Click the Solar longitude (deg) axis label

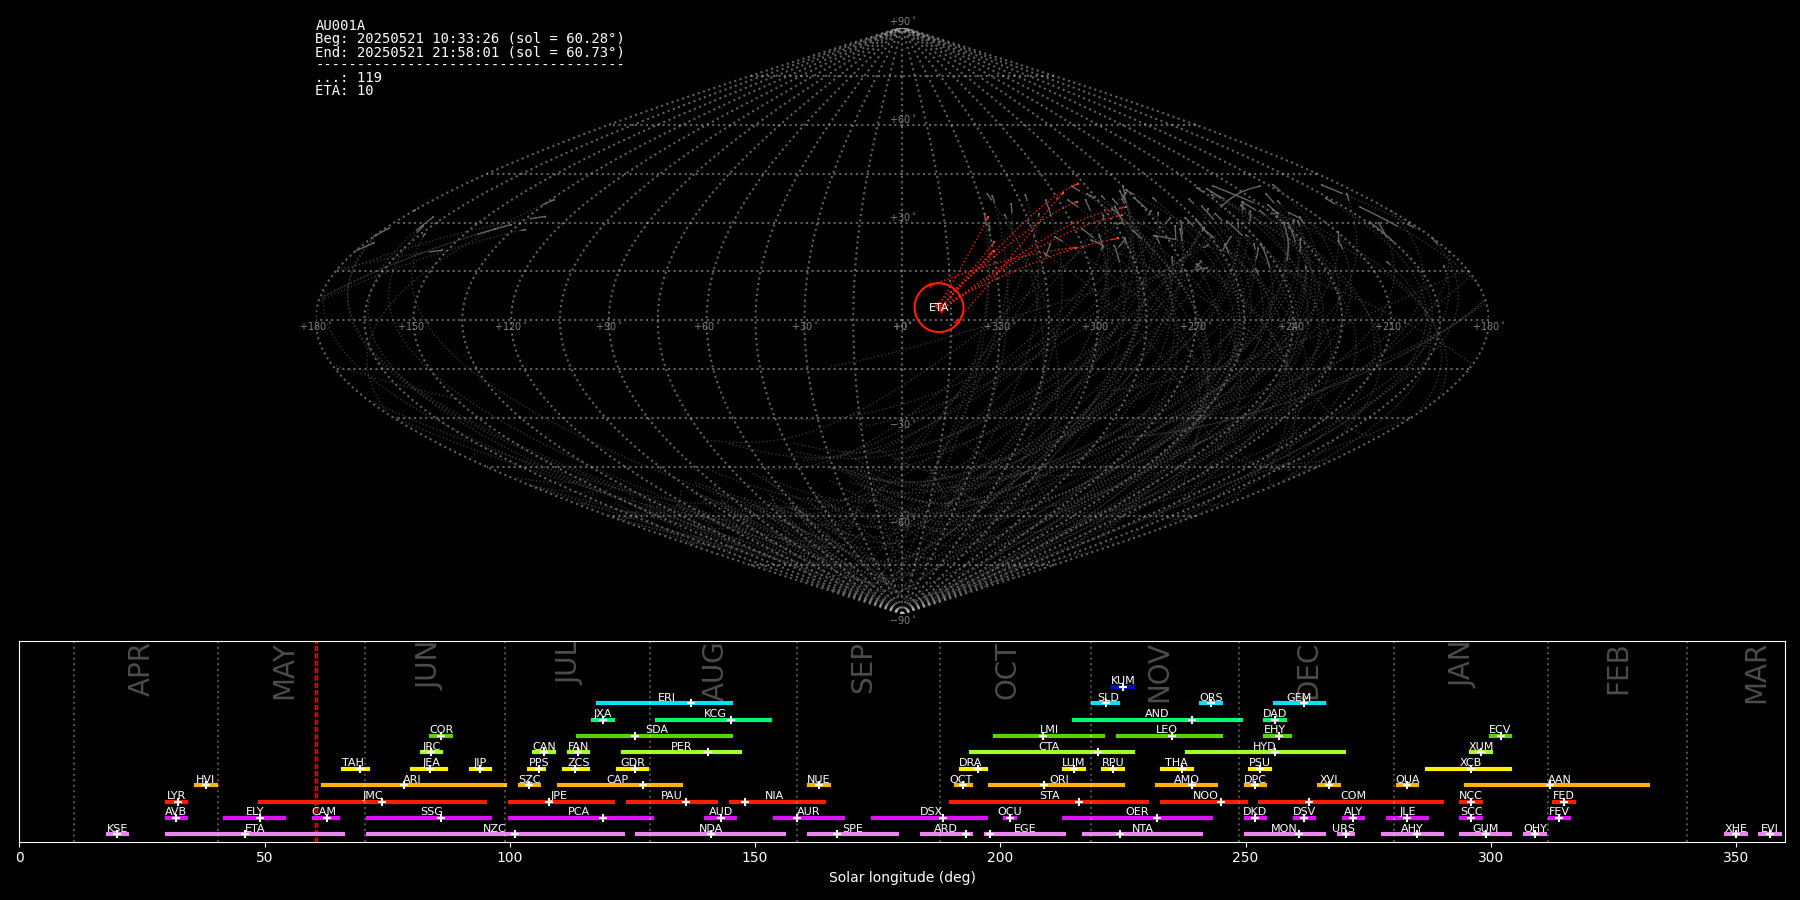click(x=902, y=878)
